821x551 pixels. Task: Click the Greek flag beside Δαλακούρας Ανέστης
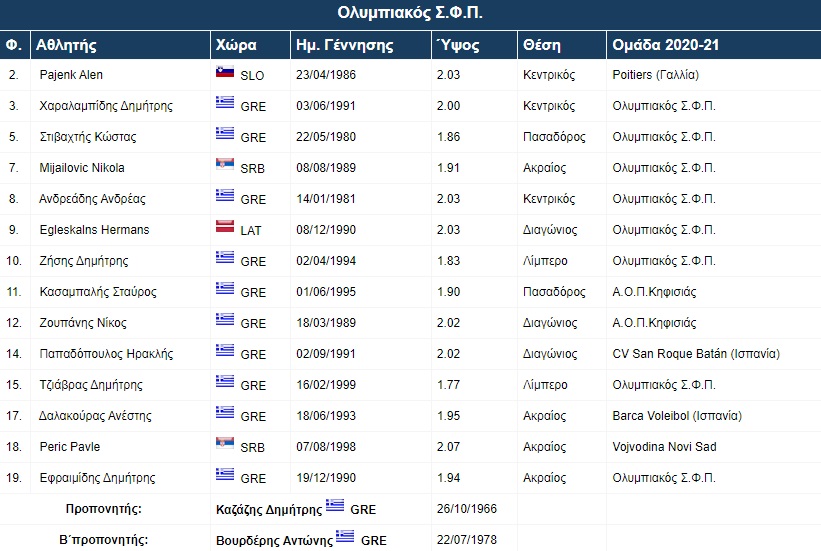coord(225,412)
